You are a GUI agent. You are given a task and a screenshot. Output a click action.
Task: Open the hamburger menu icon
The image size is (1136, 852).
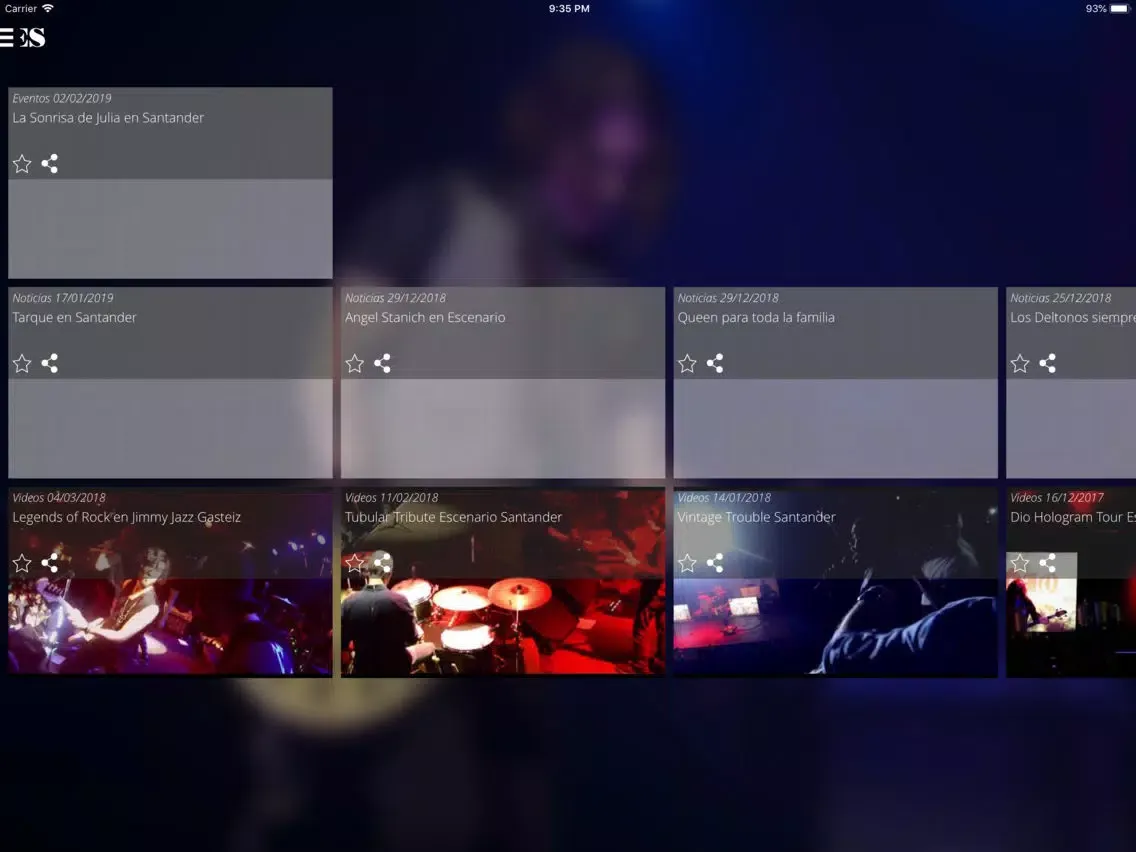7,37
